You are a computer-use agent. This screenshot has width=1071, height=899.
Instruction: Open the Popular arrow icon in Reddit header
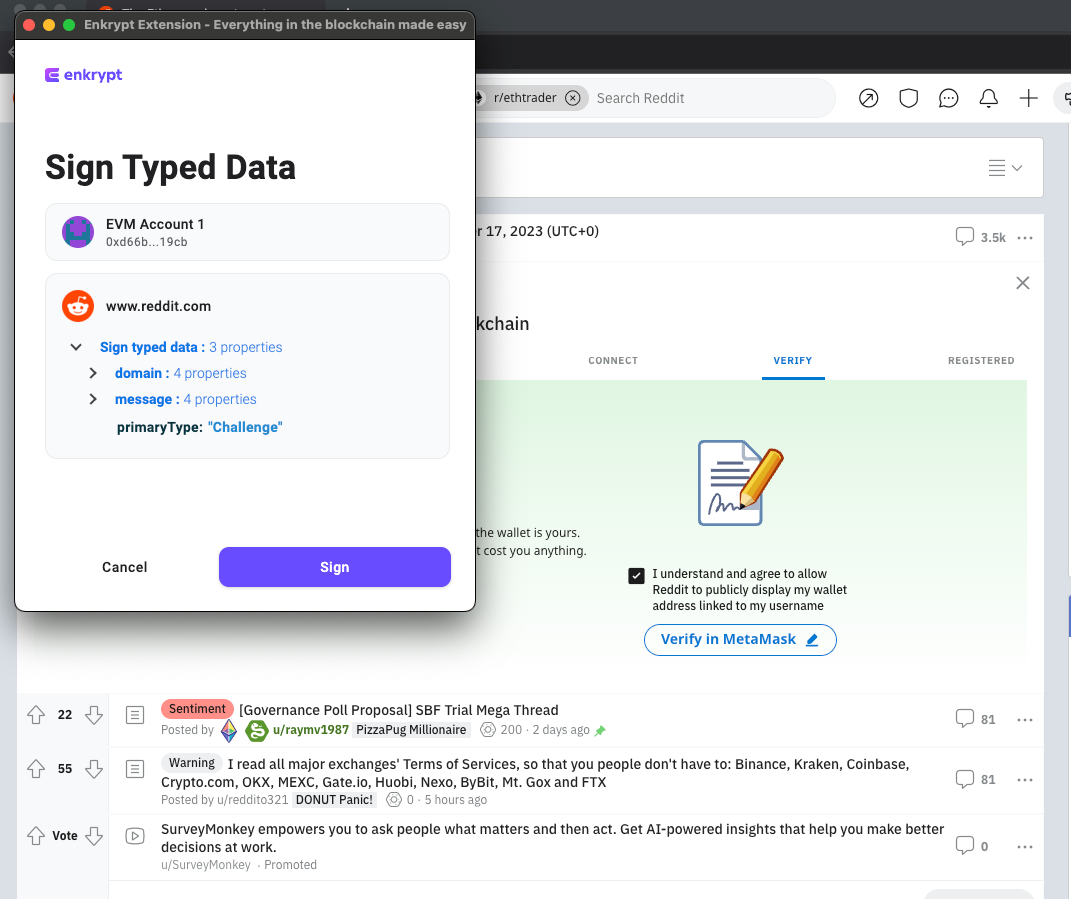tap(868, 98)
